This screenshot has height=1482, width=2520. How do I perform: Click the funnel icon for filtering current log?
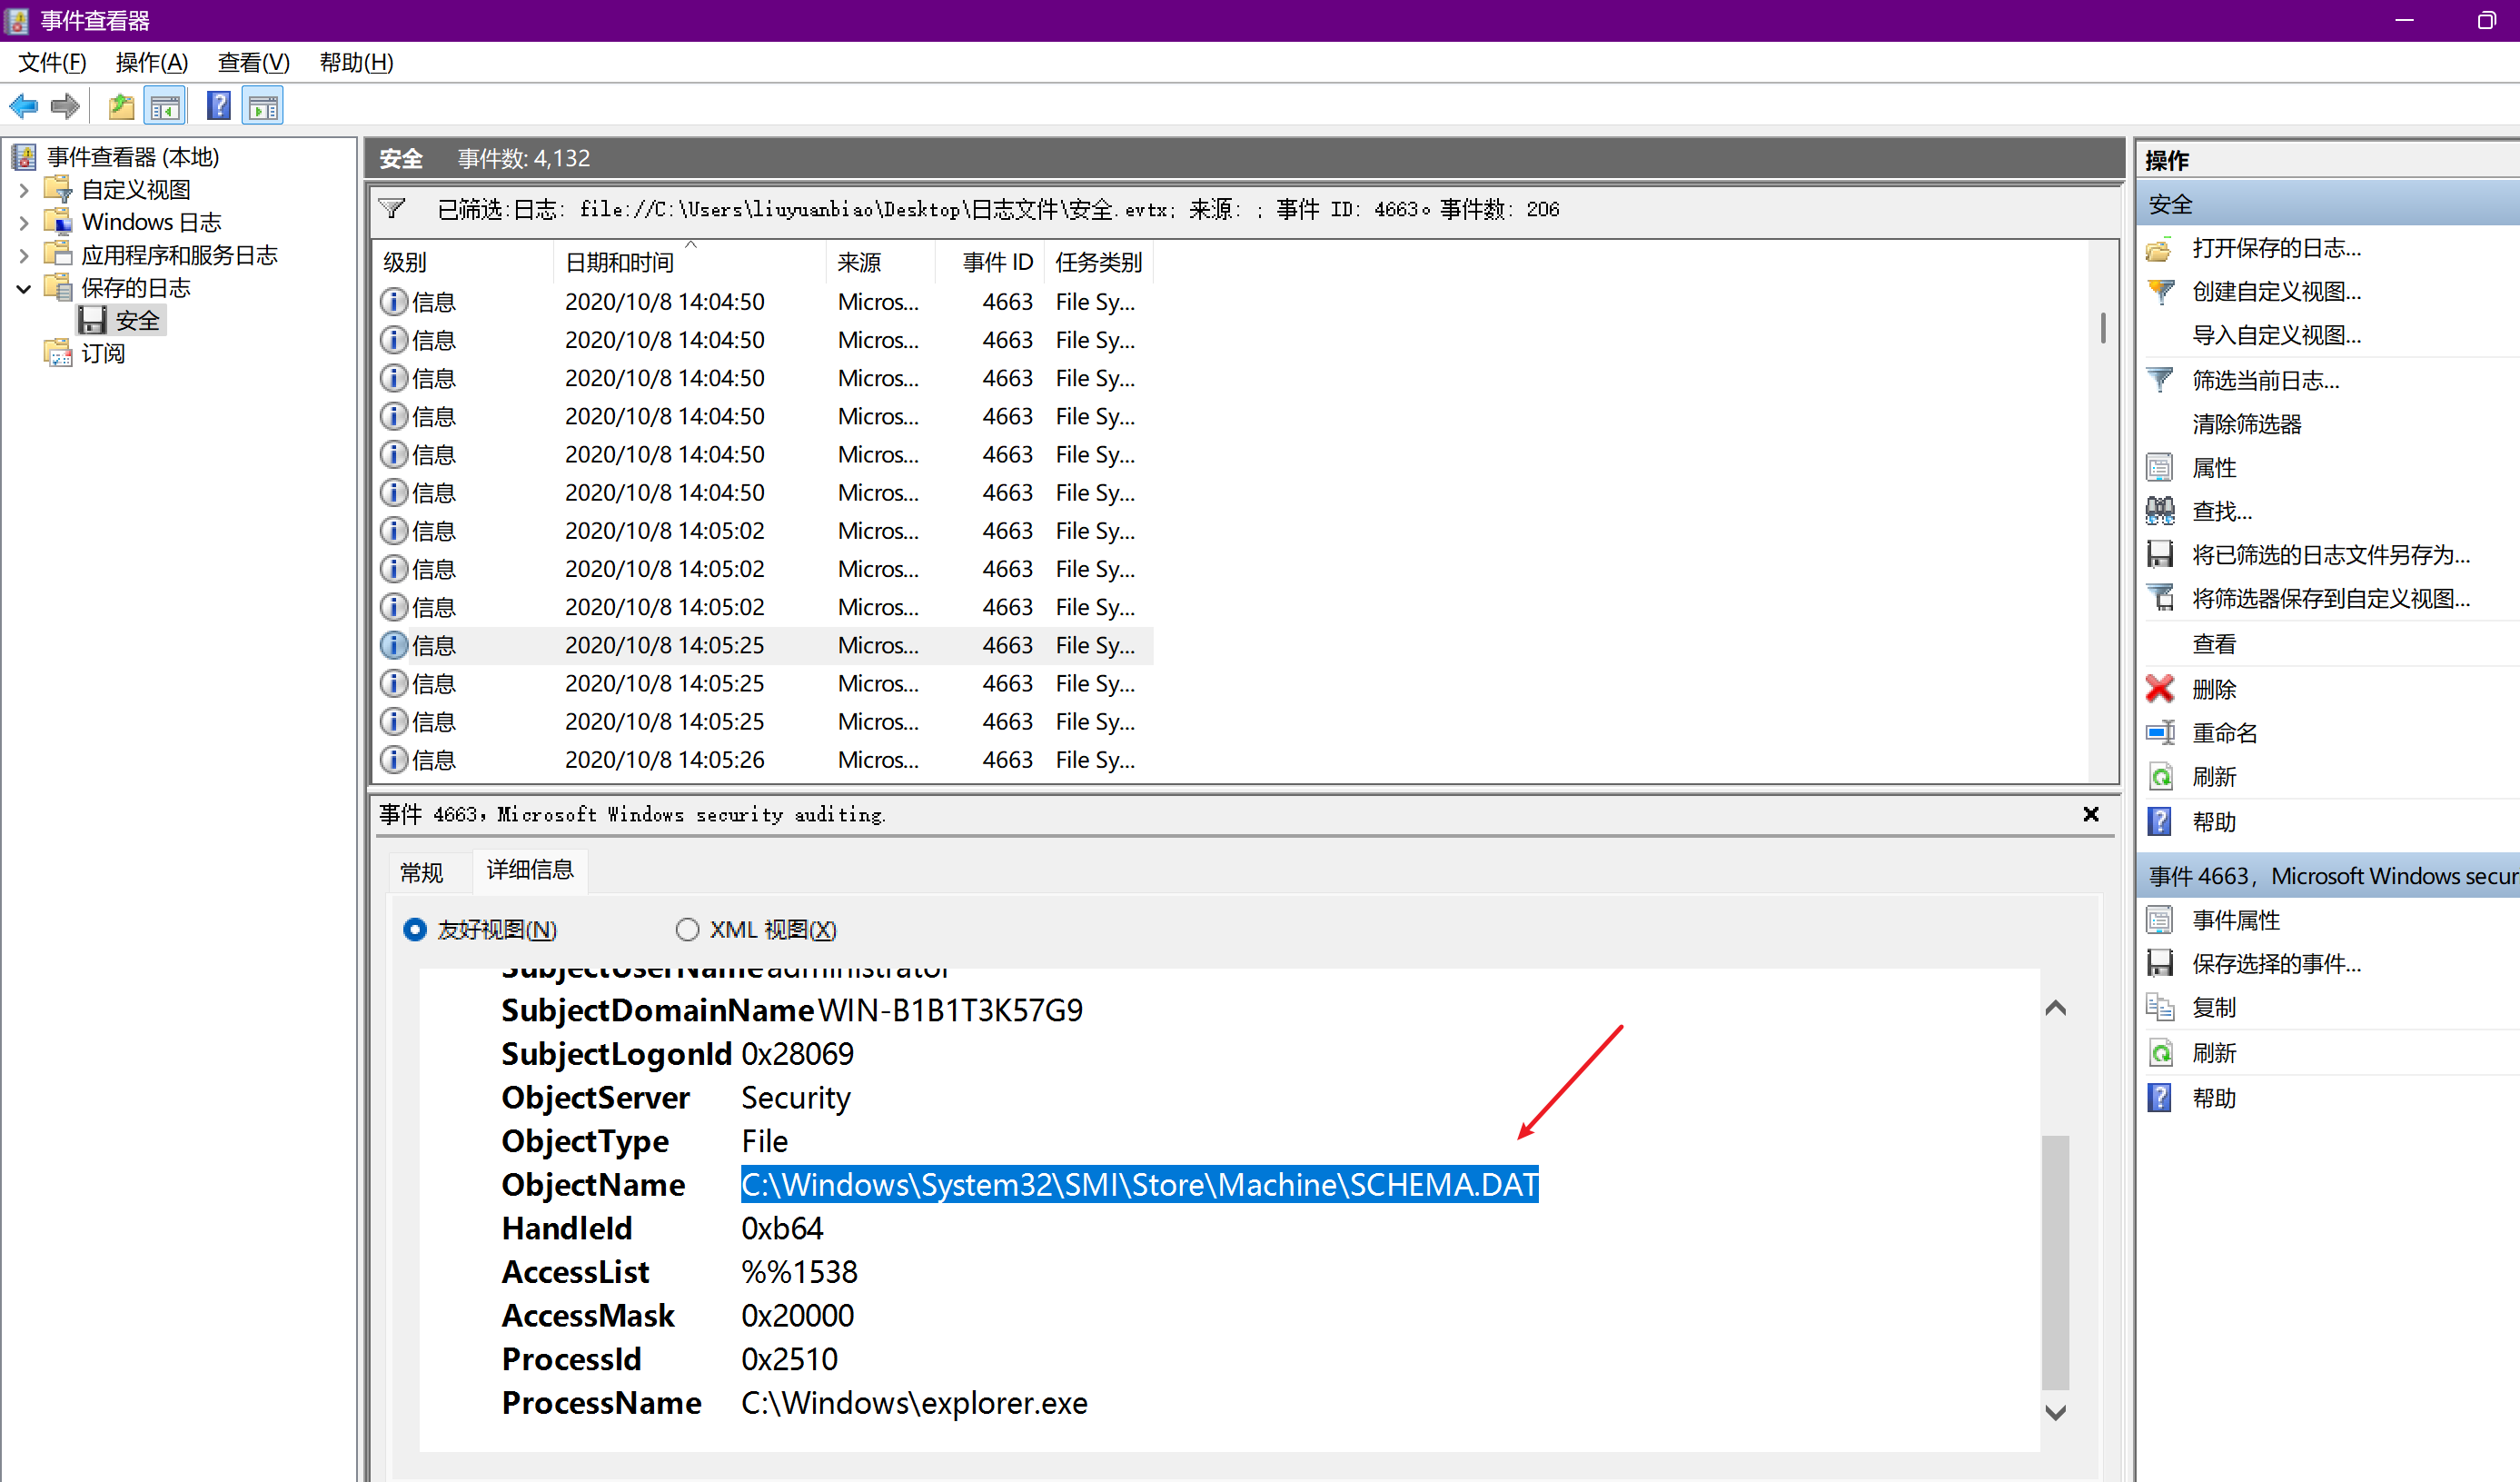click(2160, 380)
